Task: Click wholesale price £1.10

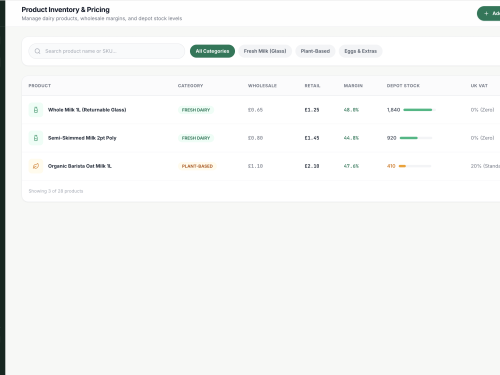Action: [255, 166]
